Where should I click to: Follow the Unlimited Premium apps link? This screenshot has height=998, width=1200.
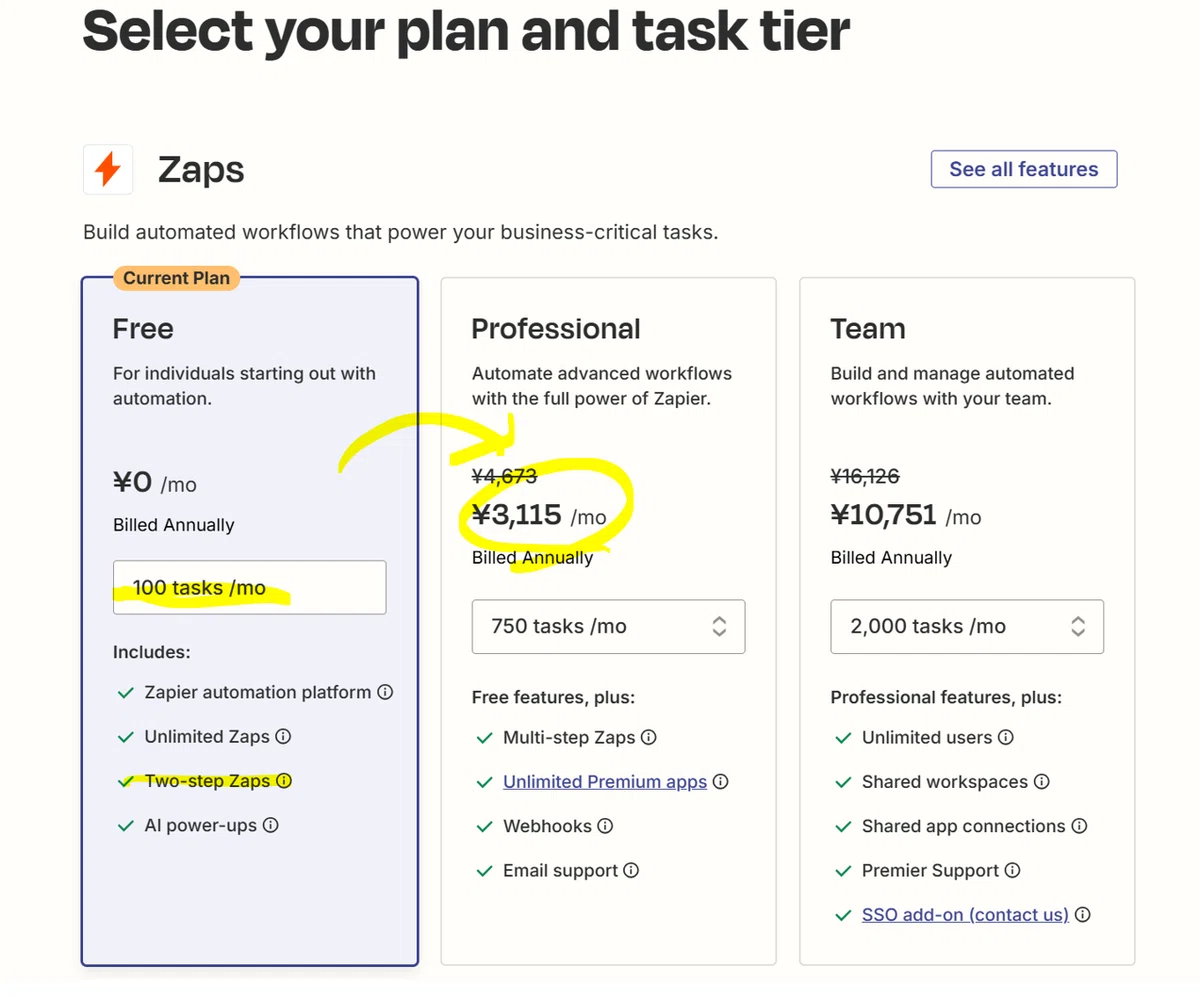pos(605,782)
